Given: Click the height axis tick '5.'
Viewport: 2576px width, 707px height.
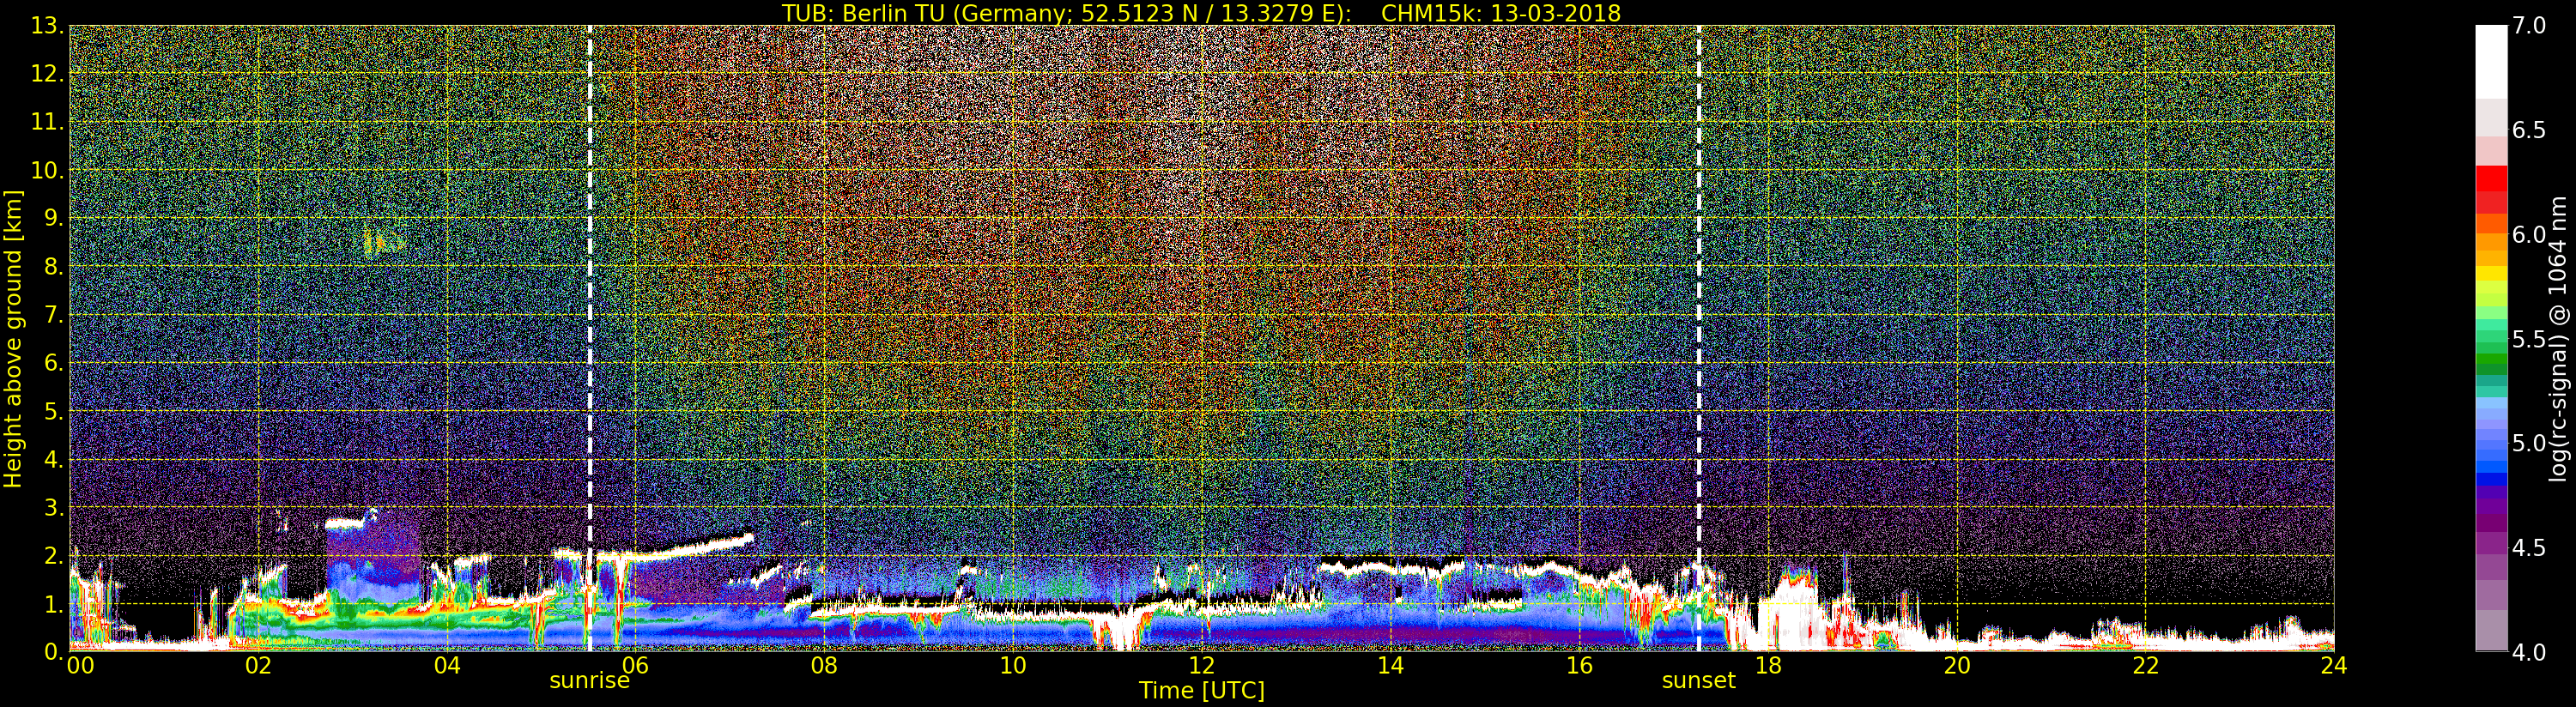Looking at the screenshot, I should pos(53,411).
